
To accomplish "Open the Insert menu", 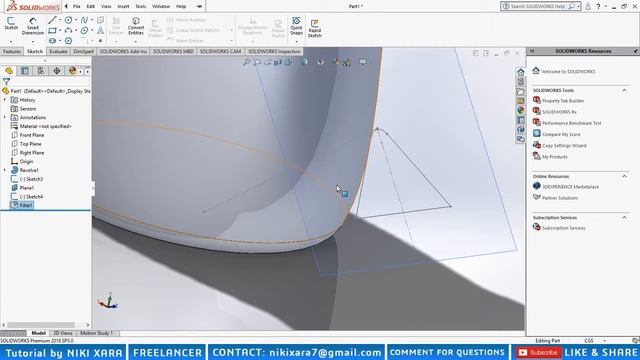I will [x=123, y=7].
